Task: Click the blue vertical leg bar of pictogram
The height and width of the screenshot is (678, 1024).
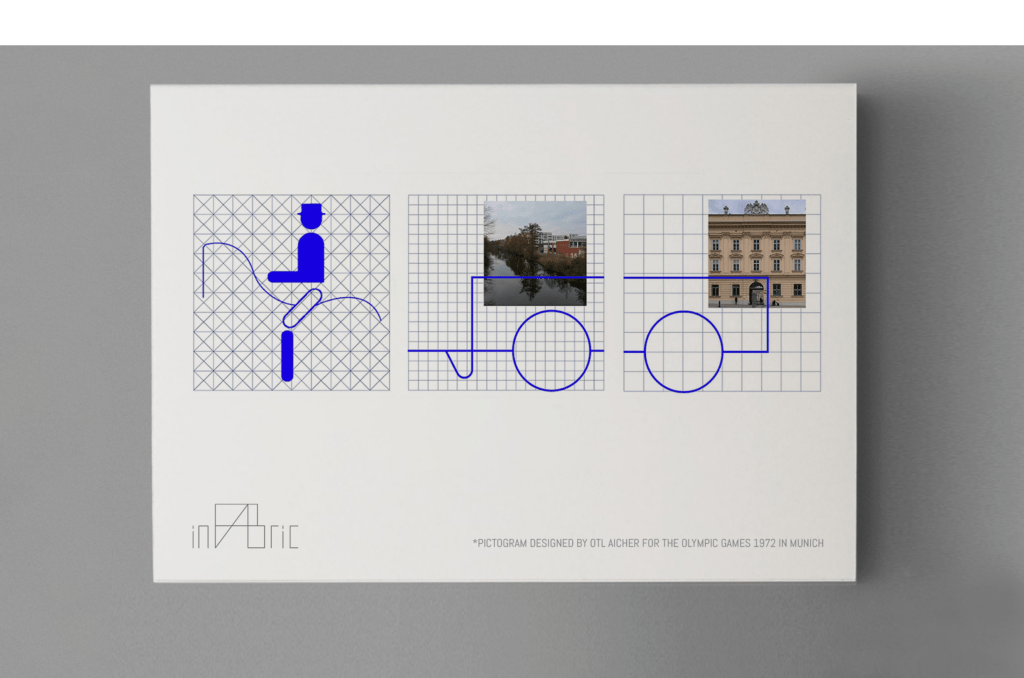Action: point(287,356)
